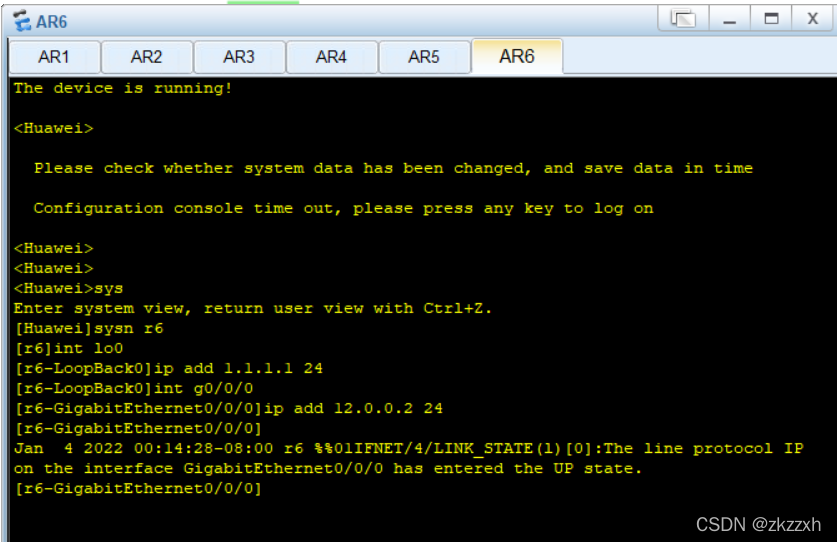837x542 pixels.
Task: Click the AR6 window title text
Action: point(52,22)
